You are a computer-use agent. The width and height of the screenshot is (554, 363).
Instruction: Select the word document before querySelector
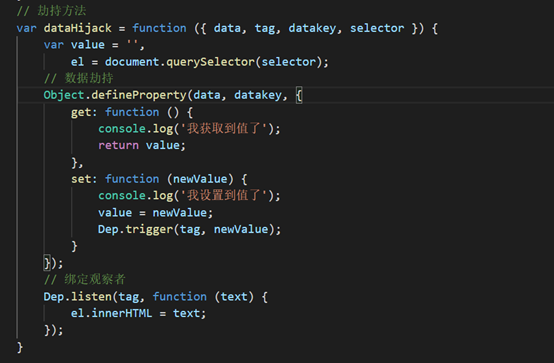point(132,62)
